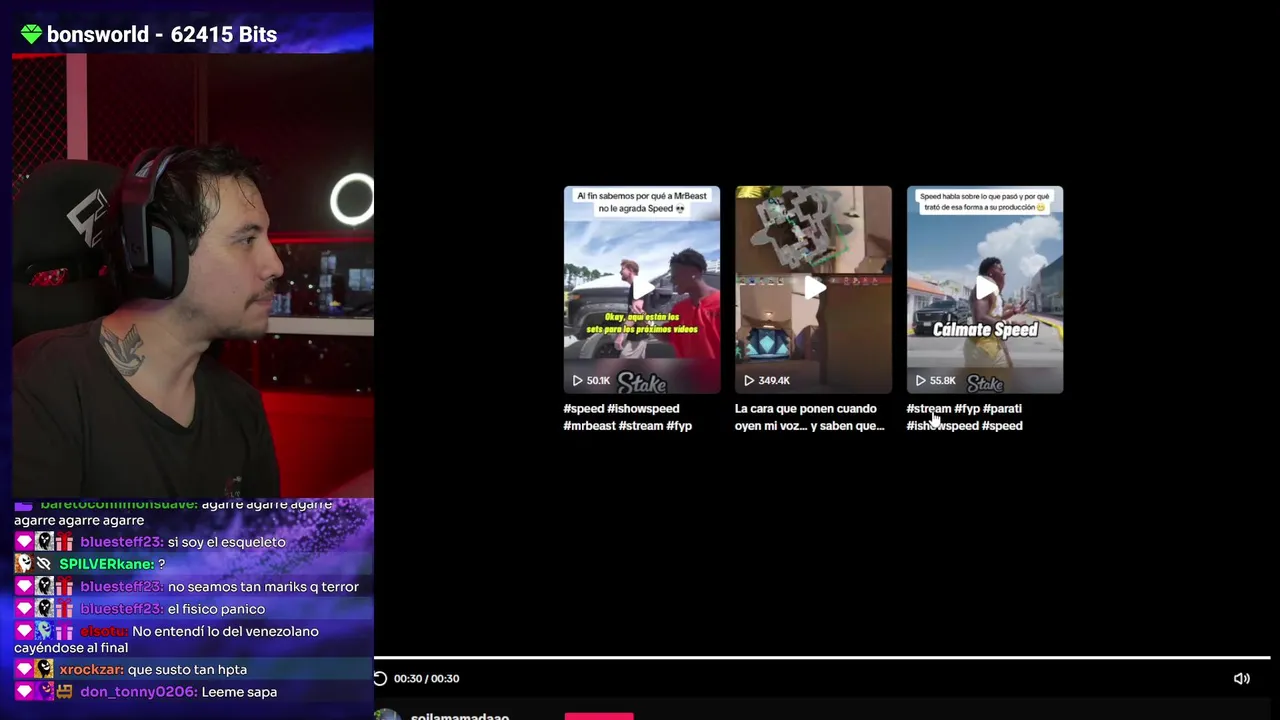The height and width of the screenshot is (720, 1280).
Task: Open the 349.4K views video thumbnail
Action: pos(813,289)
